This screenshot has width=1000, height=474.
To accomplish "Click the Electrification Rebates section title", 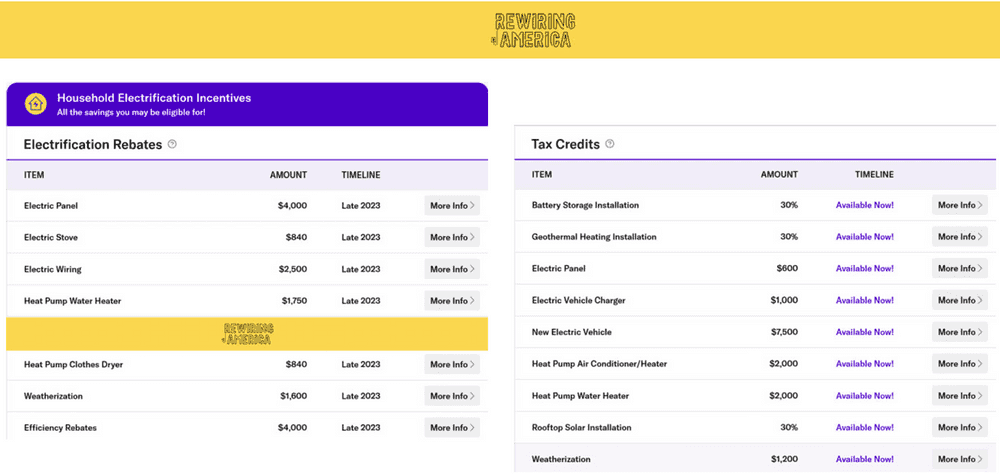I will [x=92, y=145].
